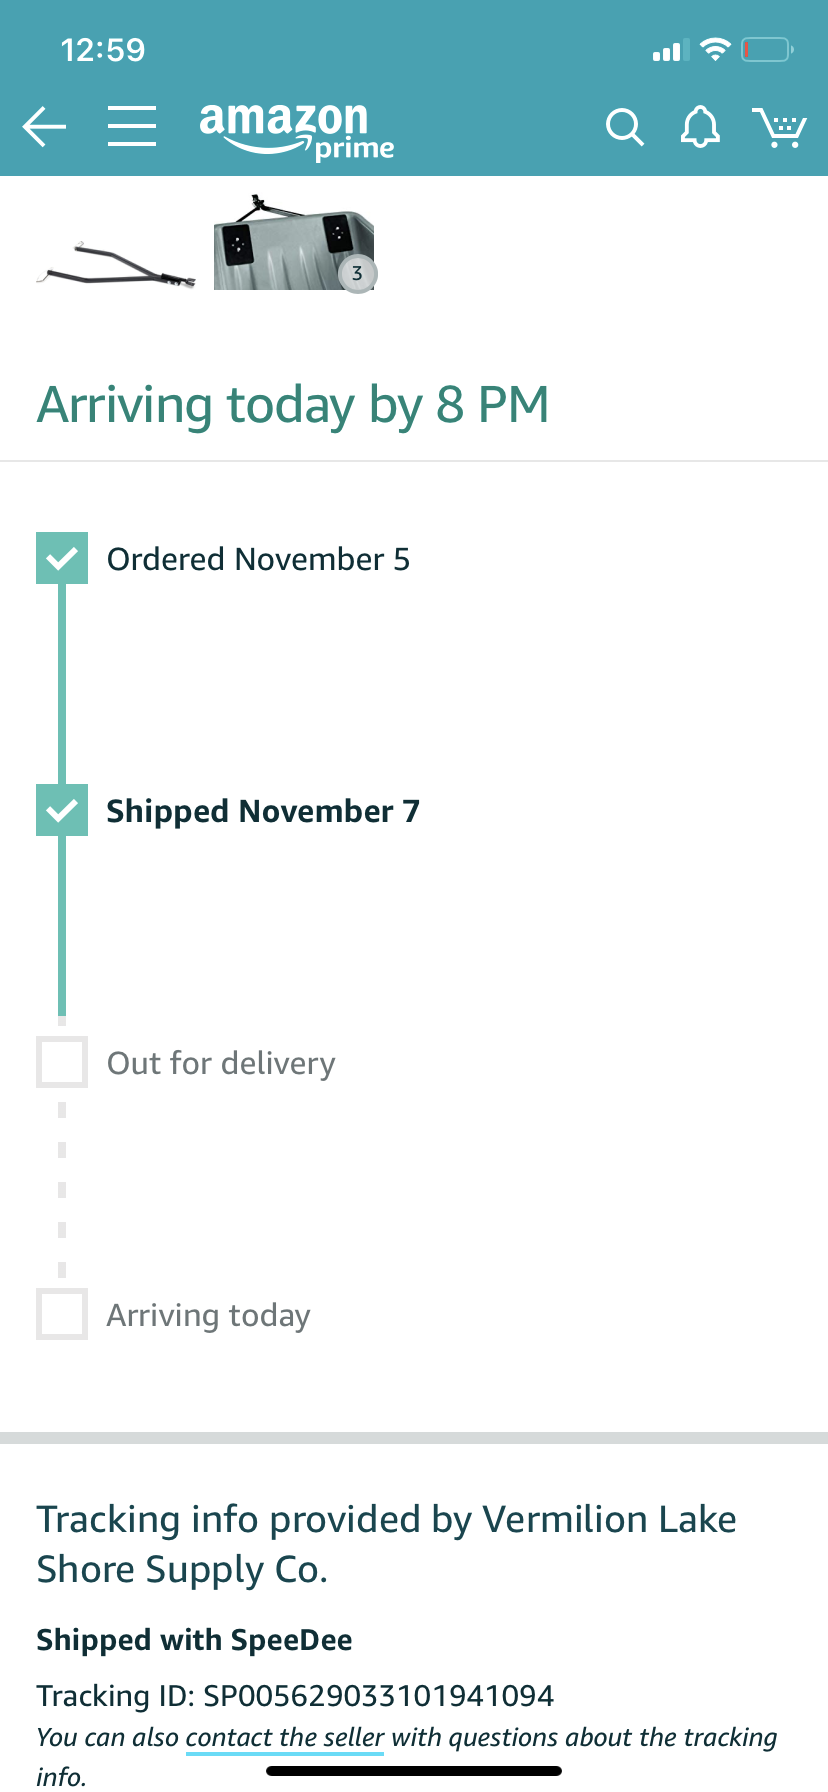Select the Ordered November 5 checkmark
Viewport: 828px width, 1792px height.
(x=62, y=558)
